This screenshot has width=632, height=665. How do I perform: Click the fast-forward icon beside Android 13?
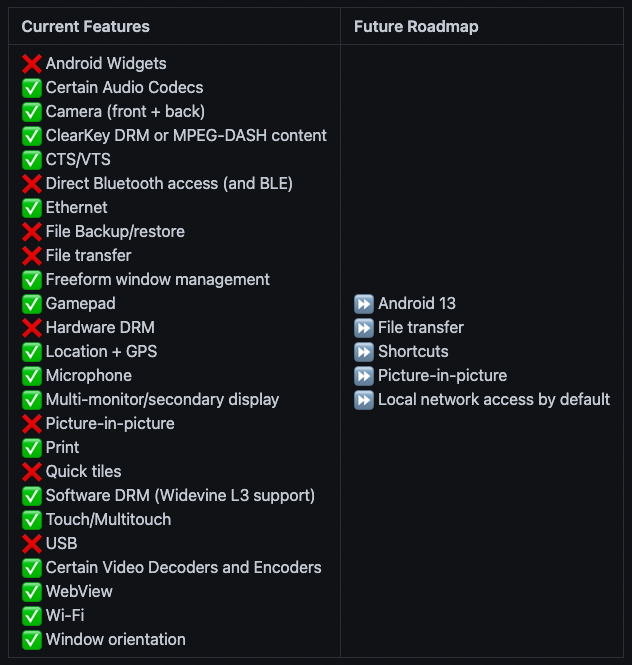[x=364, y=304]
